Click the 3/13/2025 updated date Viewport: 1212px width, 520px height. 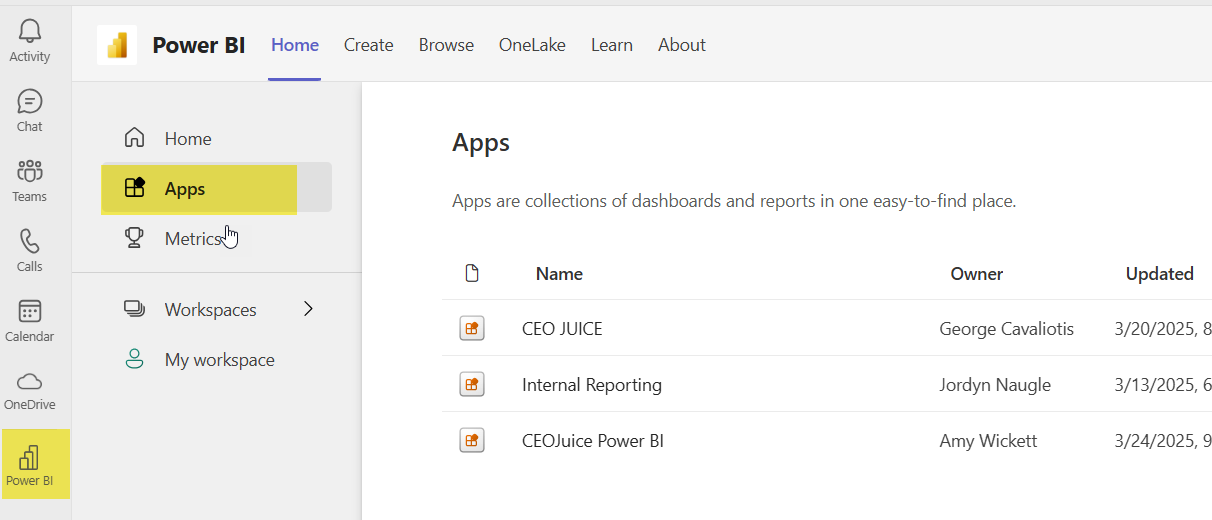pos(1163,384)
